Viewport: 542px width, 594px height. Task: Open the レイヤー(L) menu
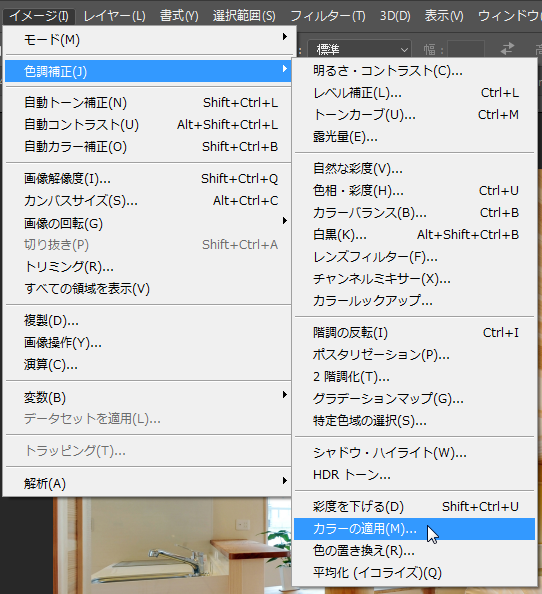coord(114,16)
